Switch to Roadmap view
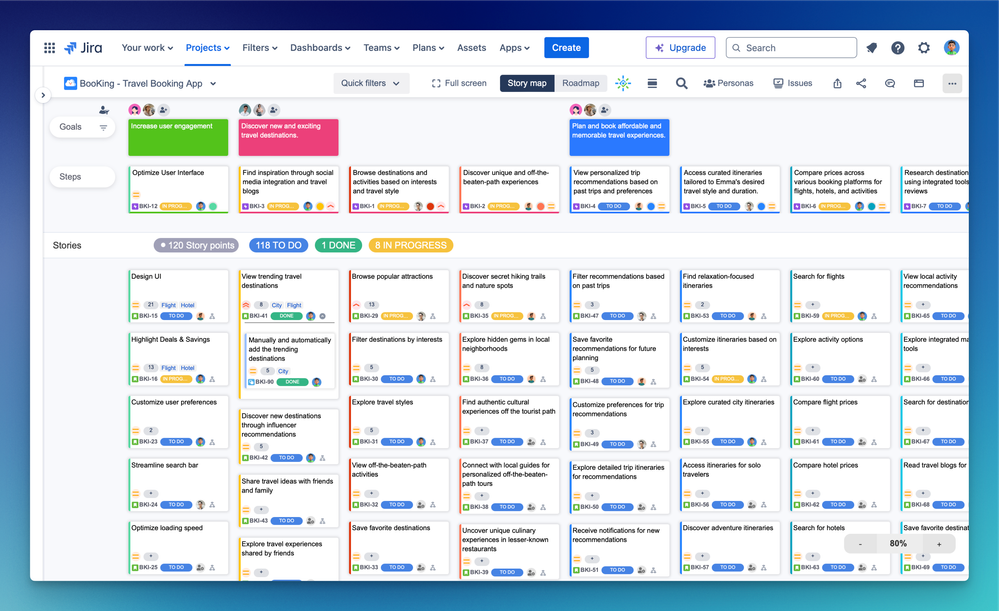Viewport: 999px width, 611px height. pyautogui.click(x=580, y=83)
